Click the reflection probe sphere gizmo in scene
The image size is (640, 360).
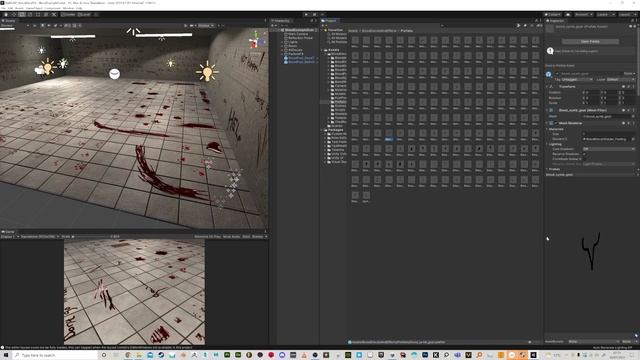click(x=115, y=74)
